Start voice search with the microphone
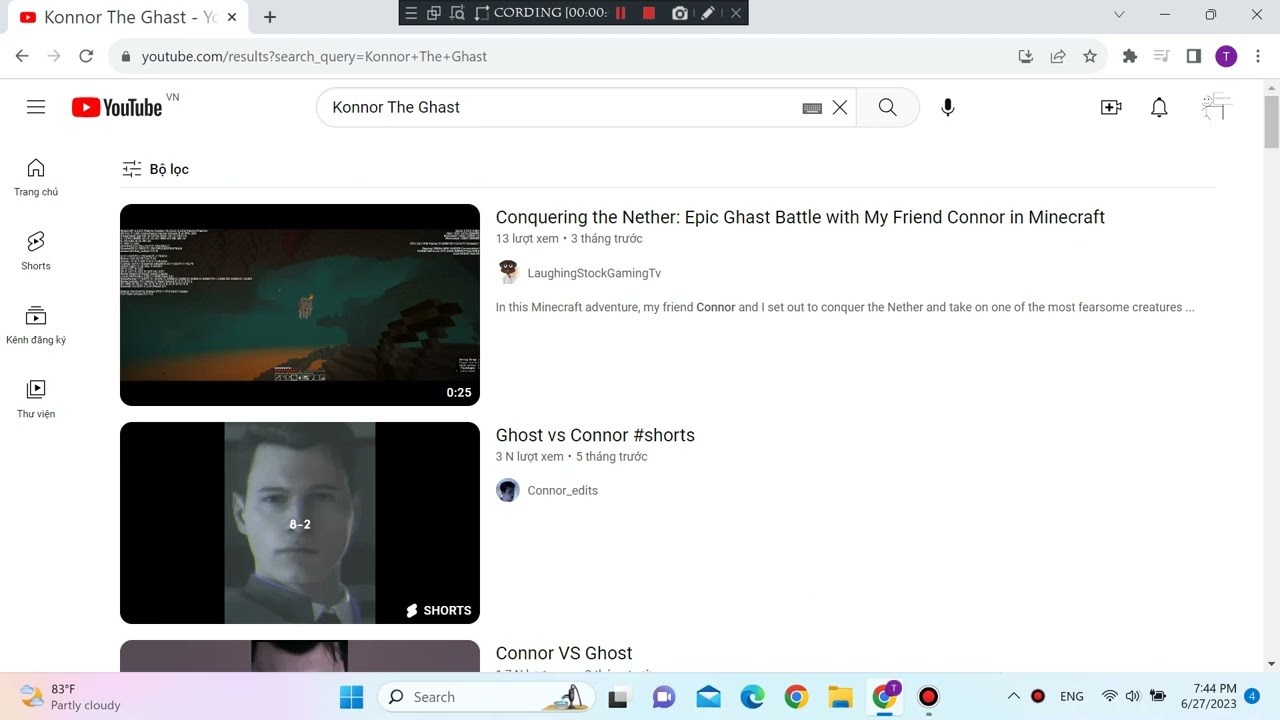 [x=948, y=107]
